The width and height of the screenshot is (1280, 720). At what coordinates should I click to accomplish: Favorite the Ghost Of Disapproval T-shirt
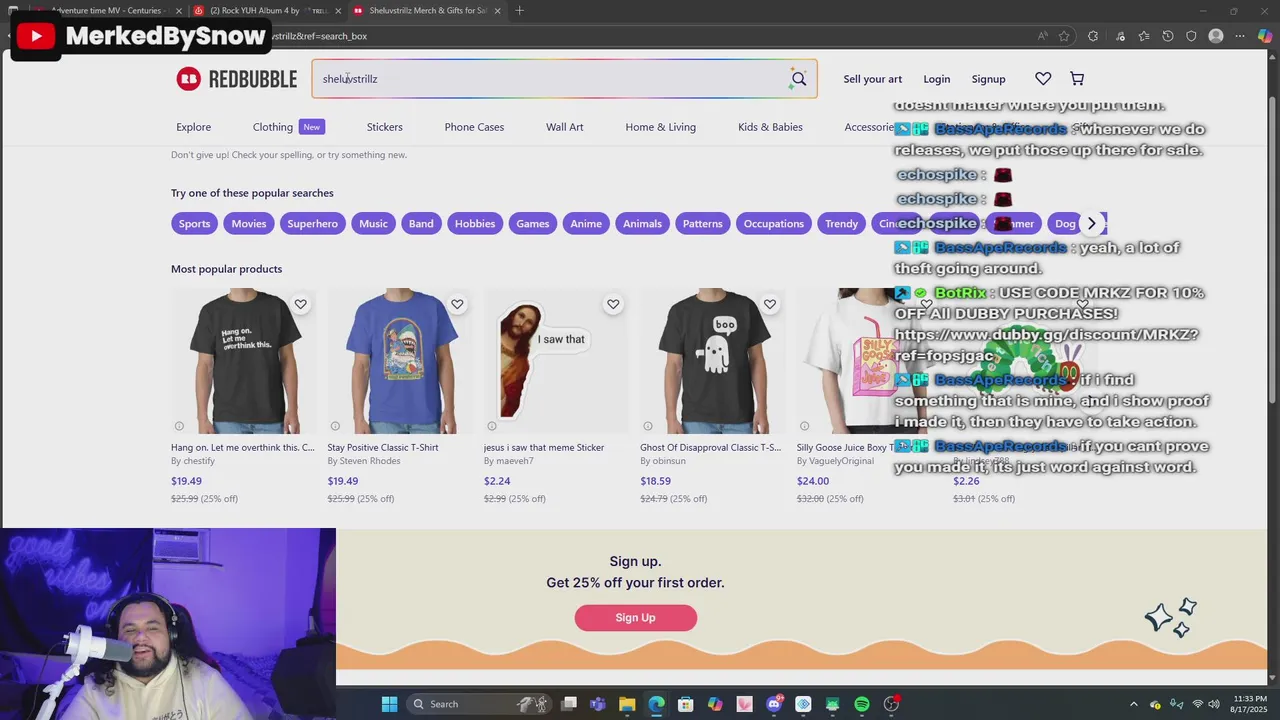click(770, 304)
